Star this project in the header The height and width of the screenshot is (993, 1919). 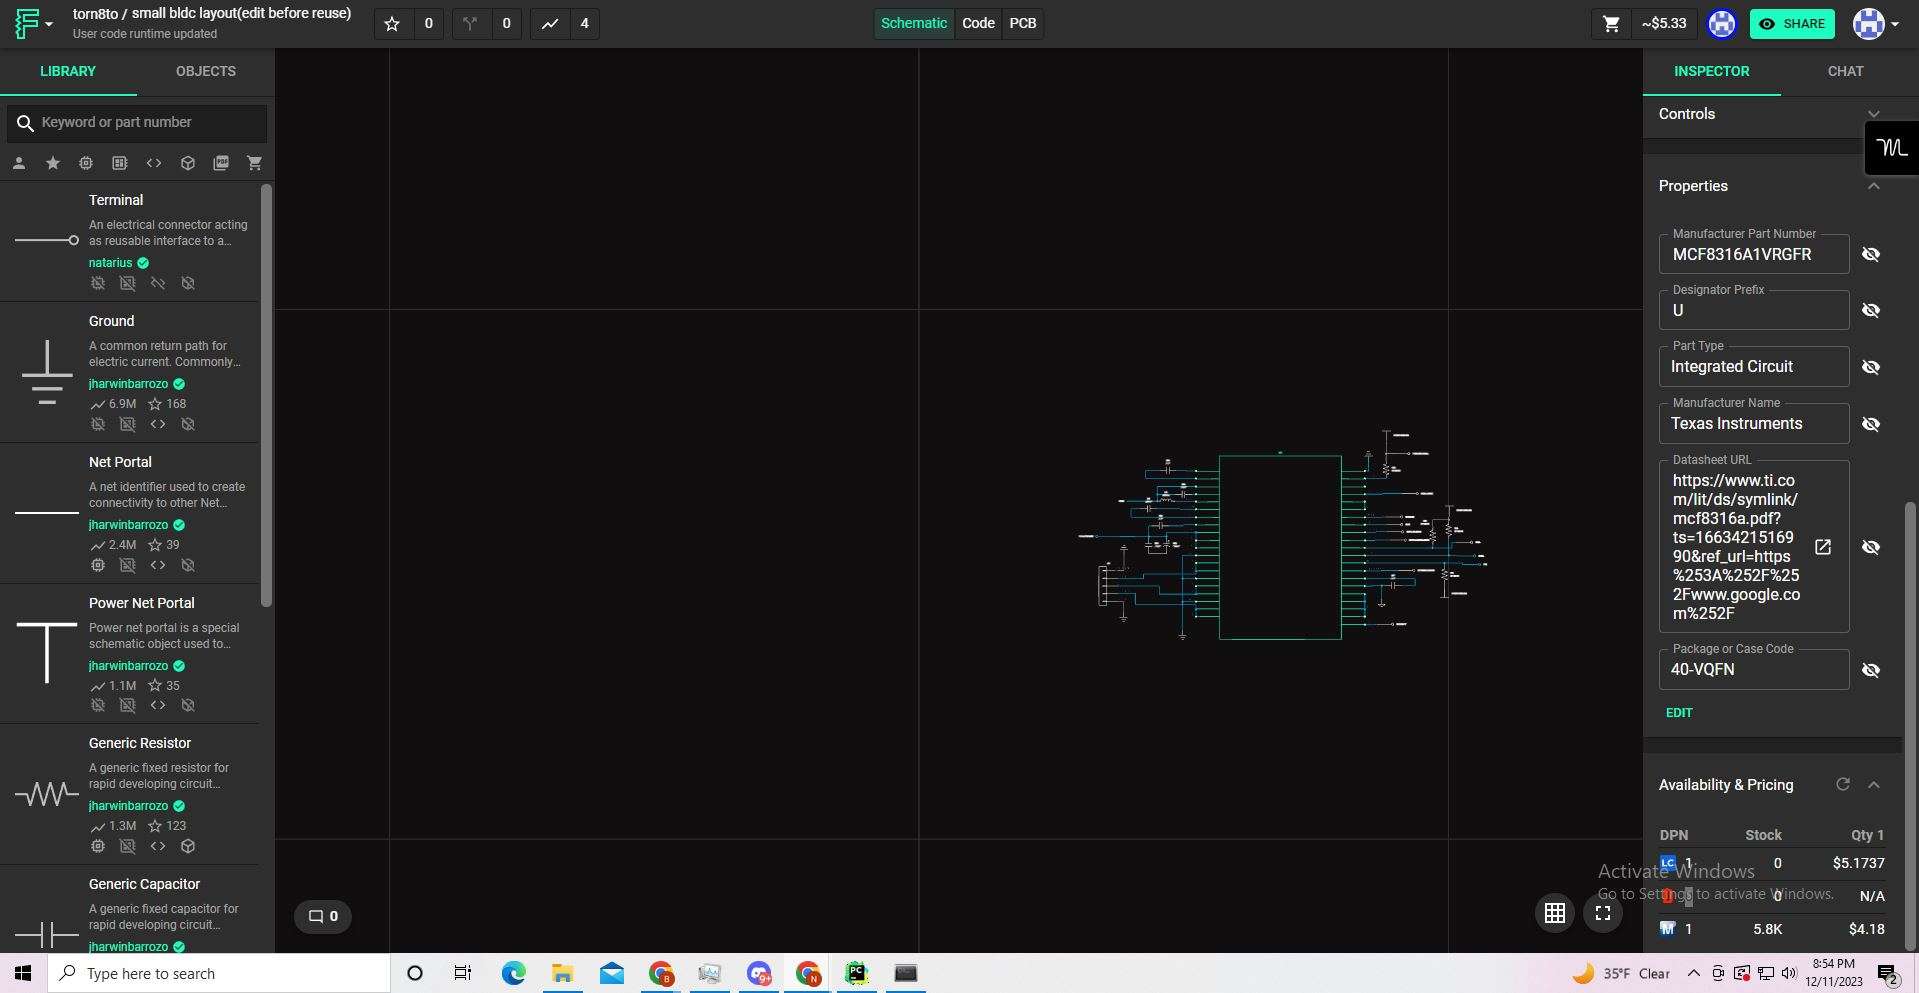pos(392,23)
